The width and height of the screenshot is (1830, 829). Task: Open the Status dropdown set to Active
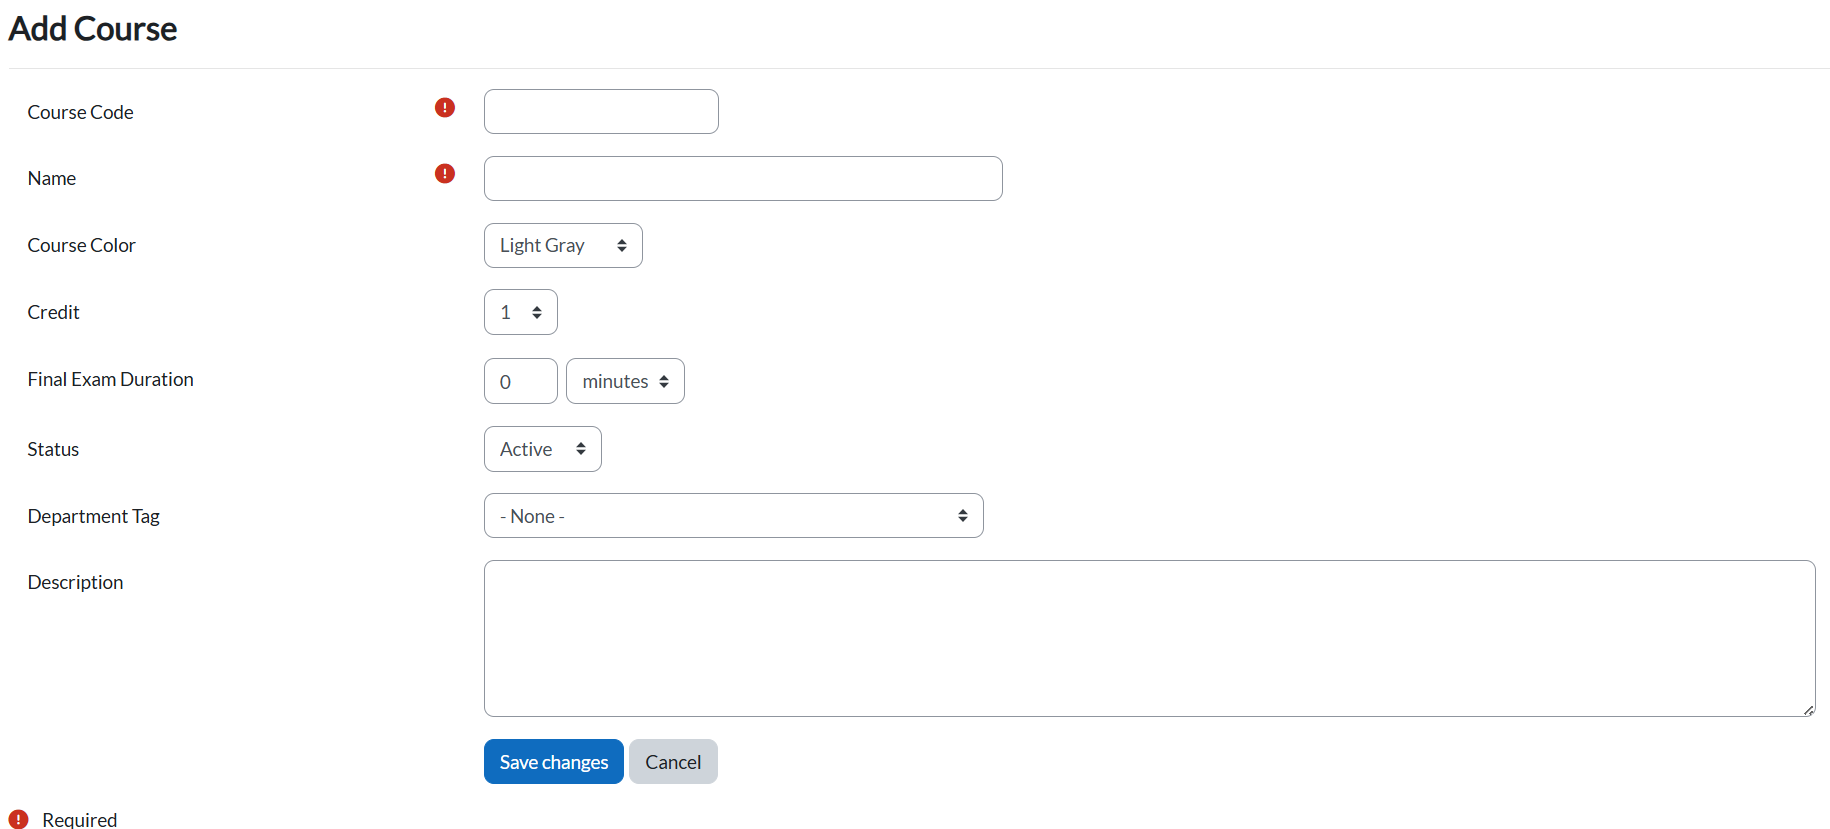pos(542,450)
